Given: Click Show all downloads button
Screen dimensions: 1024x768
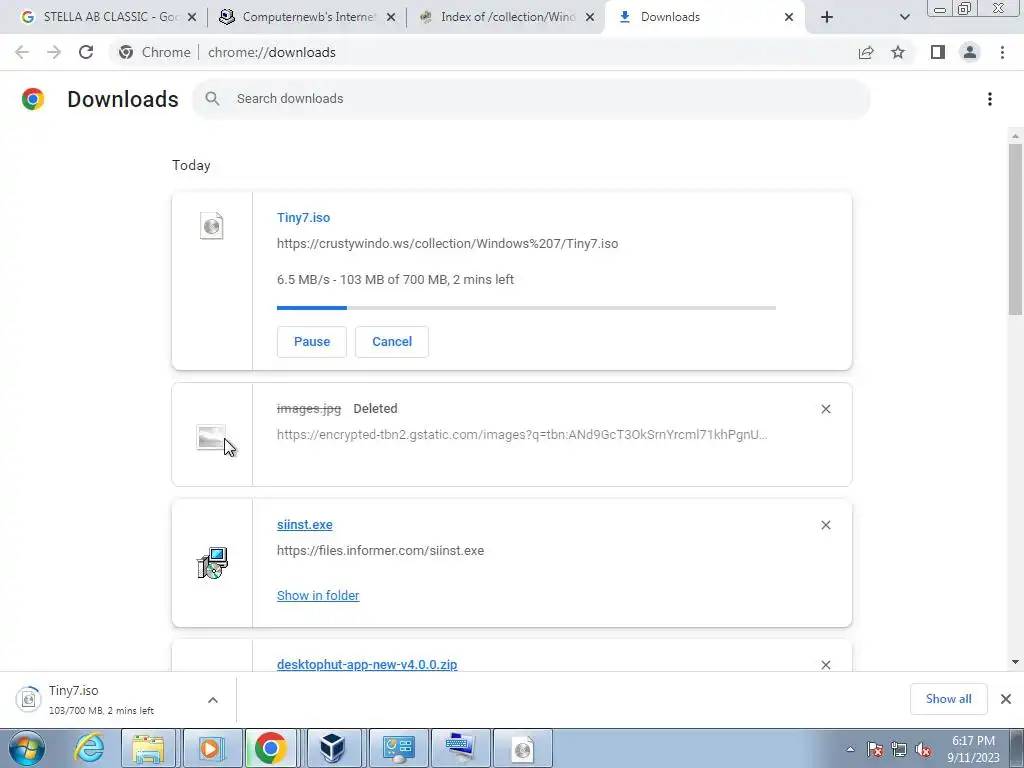Looking at the screenshot, I should pos(948,699).
